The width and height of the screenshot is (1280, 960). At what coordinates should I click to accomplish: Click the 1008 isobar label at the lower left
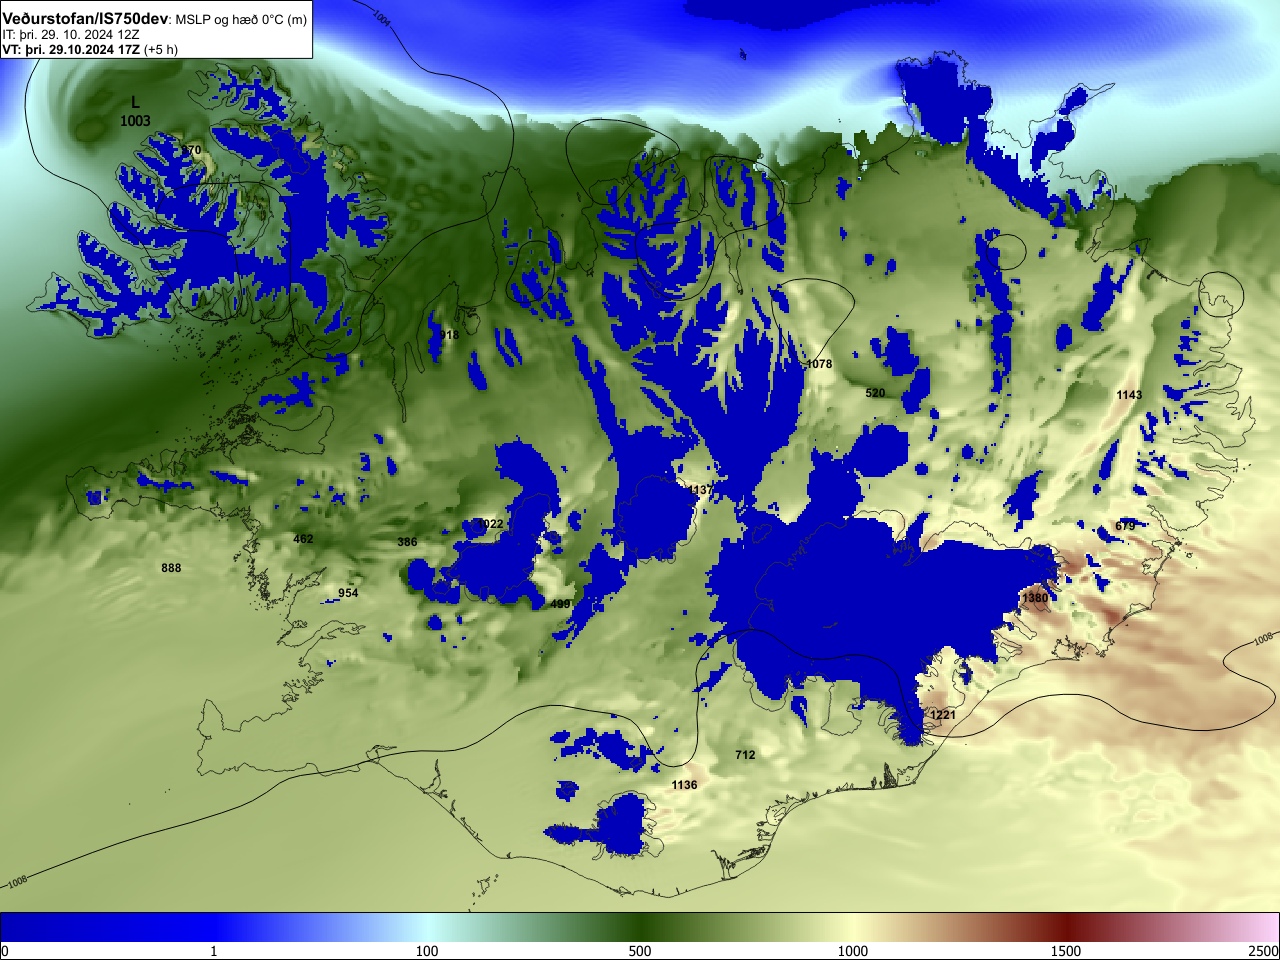point(17,882)
